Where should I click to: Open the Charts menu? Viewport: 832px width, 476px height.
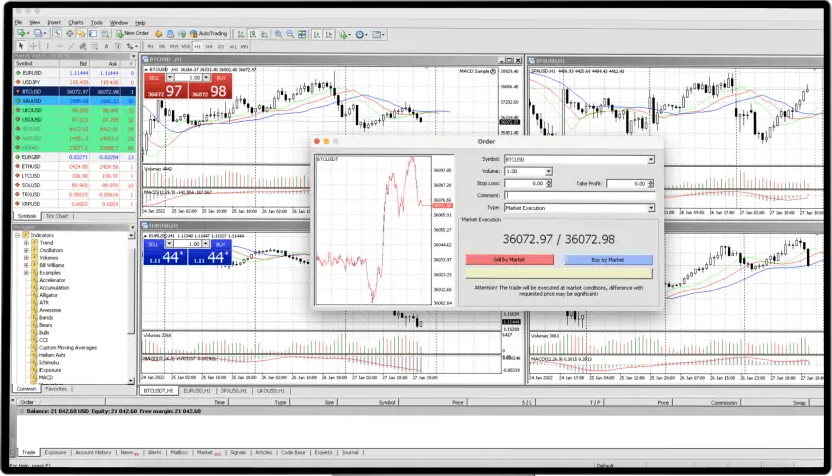[x=76, y=21]
